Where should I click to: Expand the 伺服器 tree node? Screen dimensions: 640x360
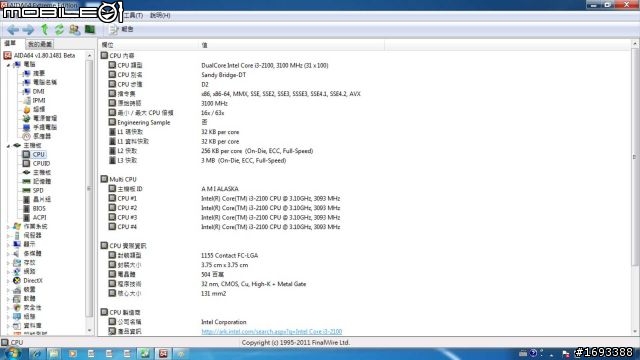(x=8, y=236)
